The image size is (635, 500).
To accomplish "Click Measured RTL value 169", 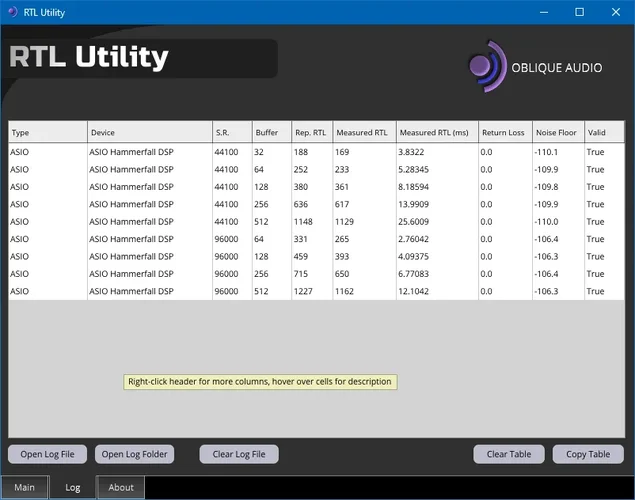I will coord(364,152).
